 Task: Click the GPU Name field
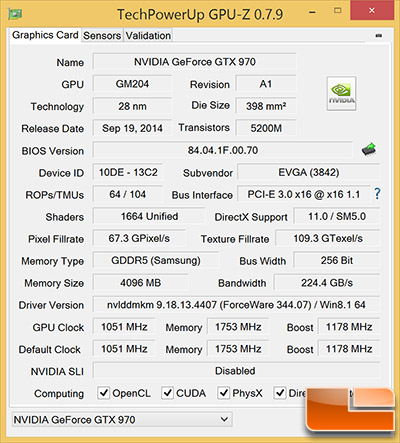pyautogui.click(x=195, y=62)
